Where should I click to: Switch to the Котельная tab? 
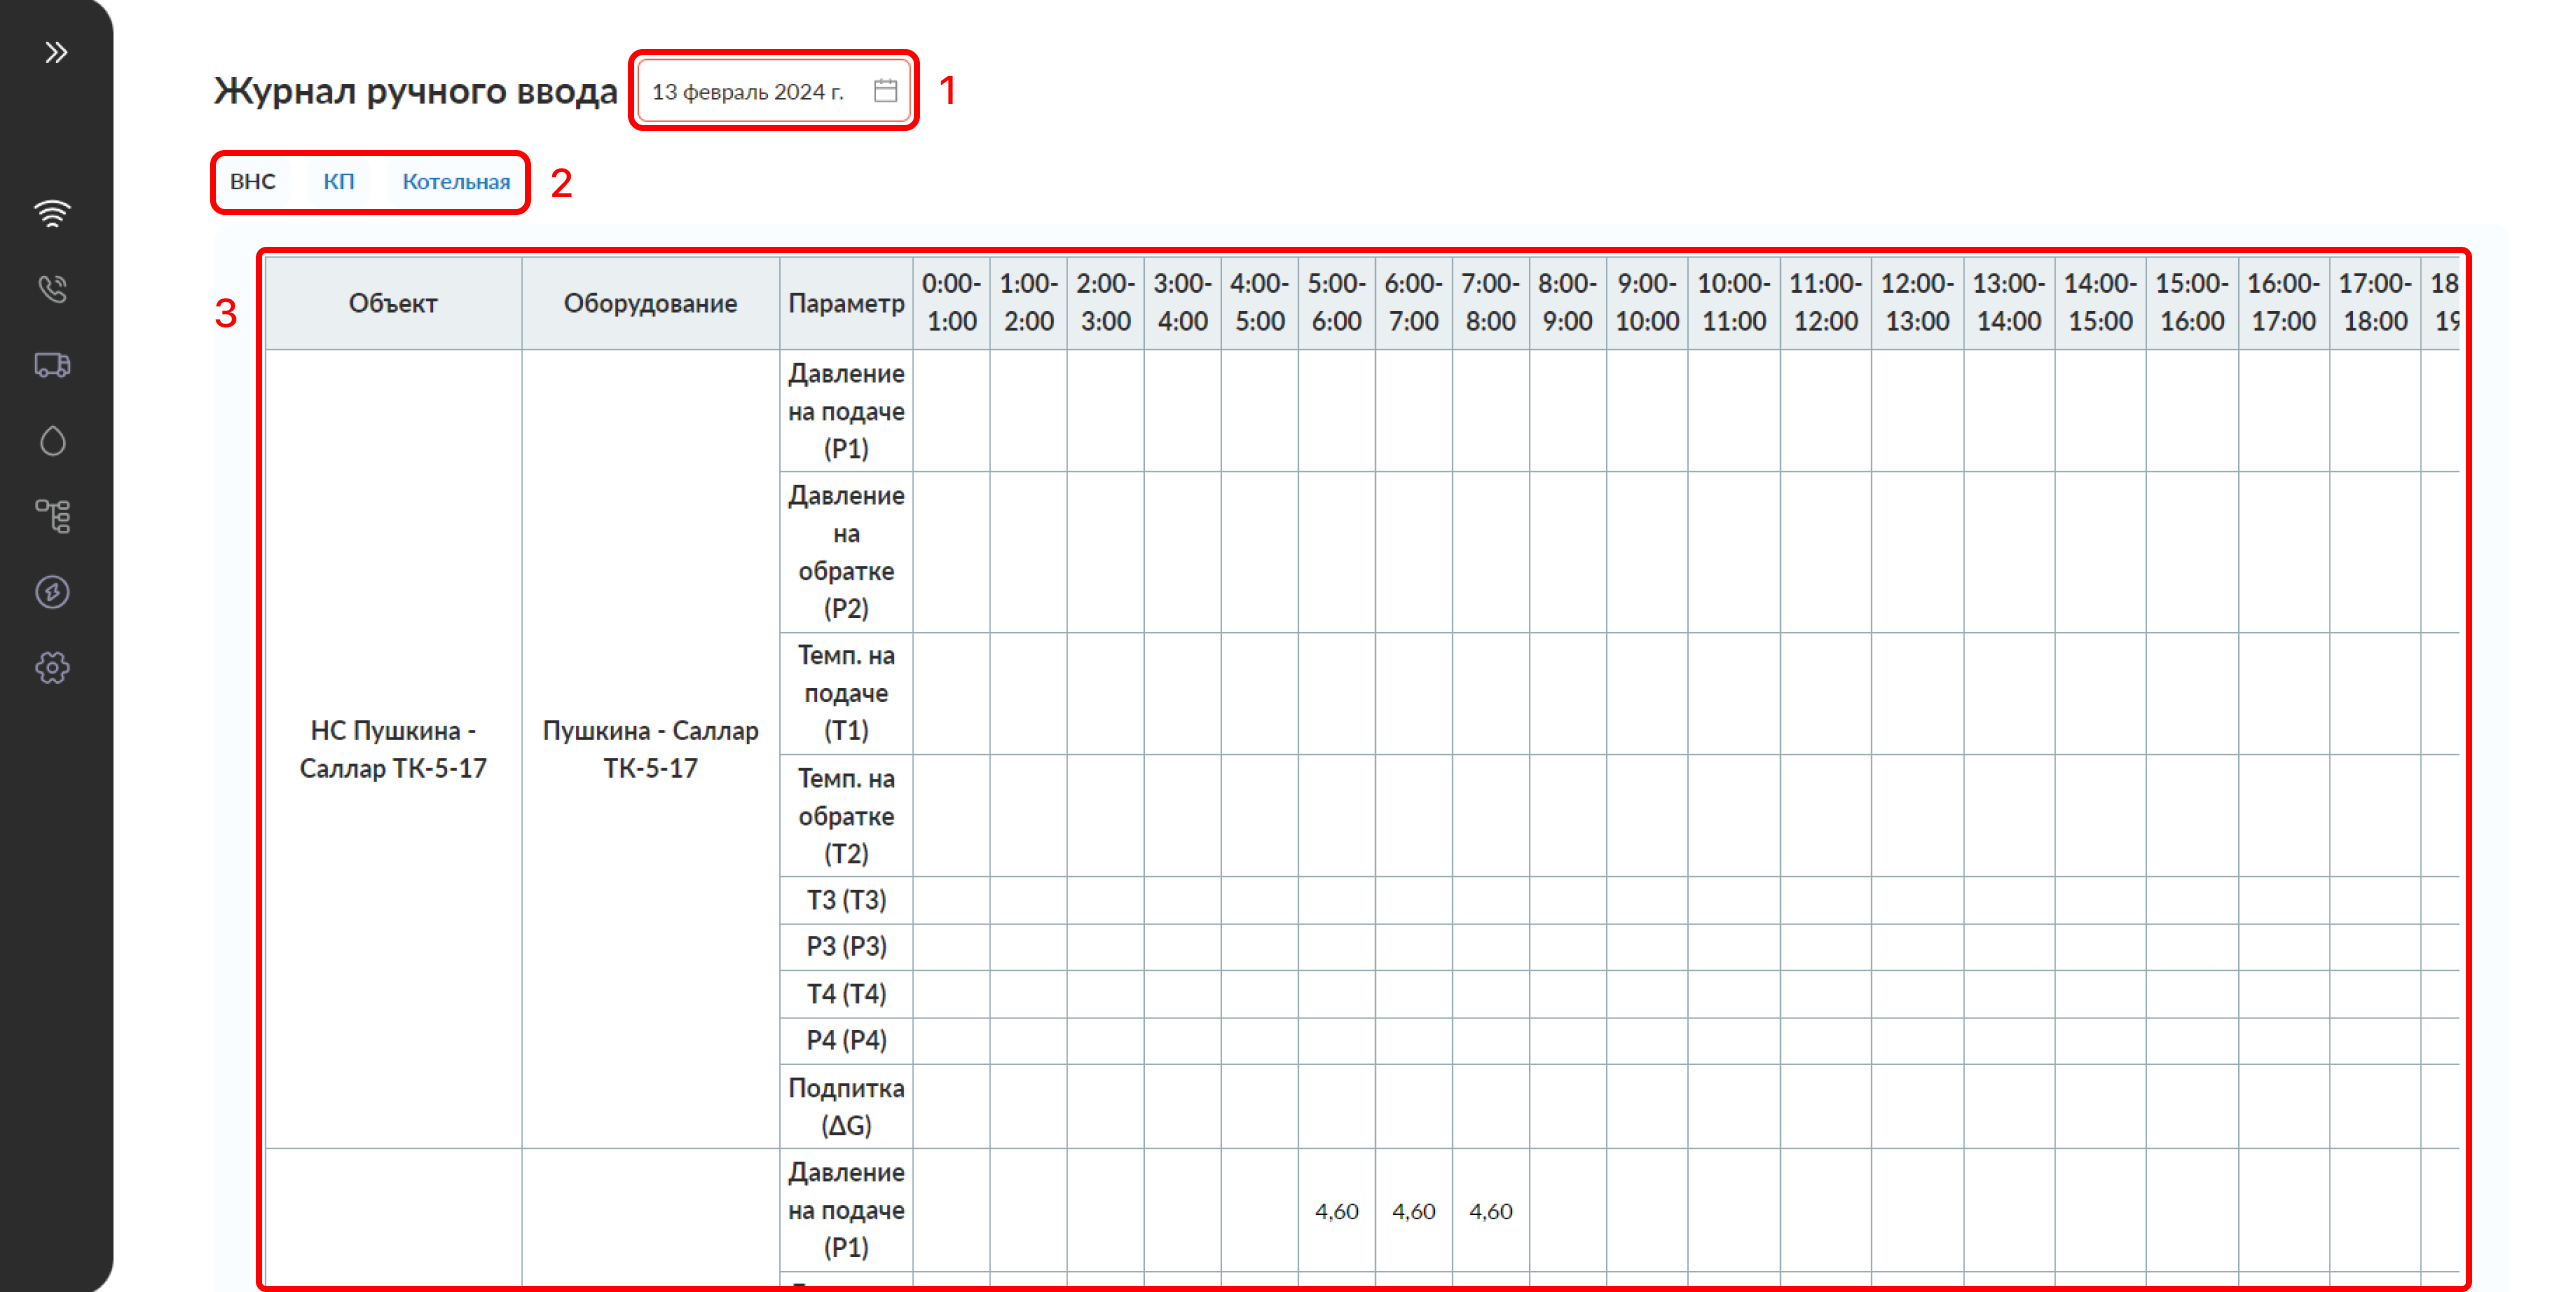click(x=456, y=182)
